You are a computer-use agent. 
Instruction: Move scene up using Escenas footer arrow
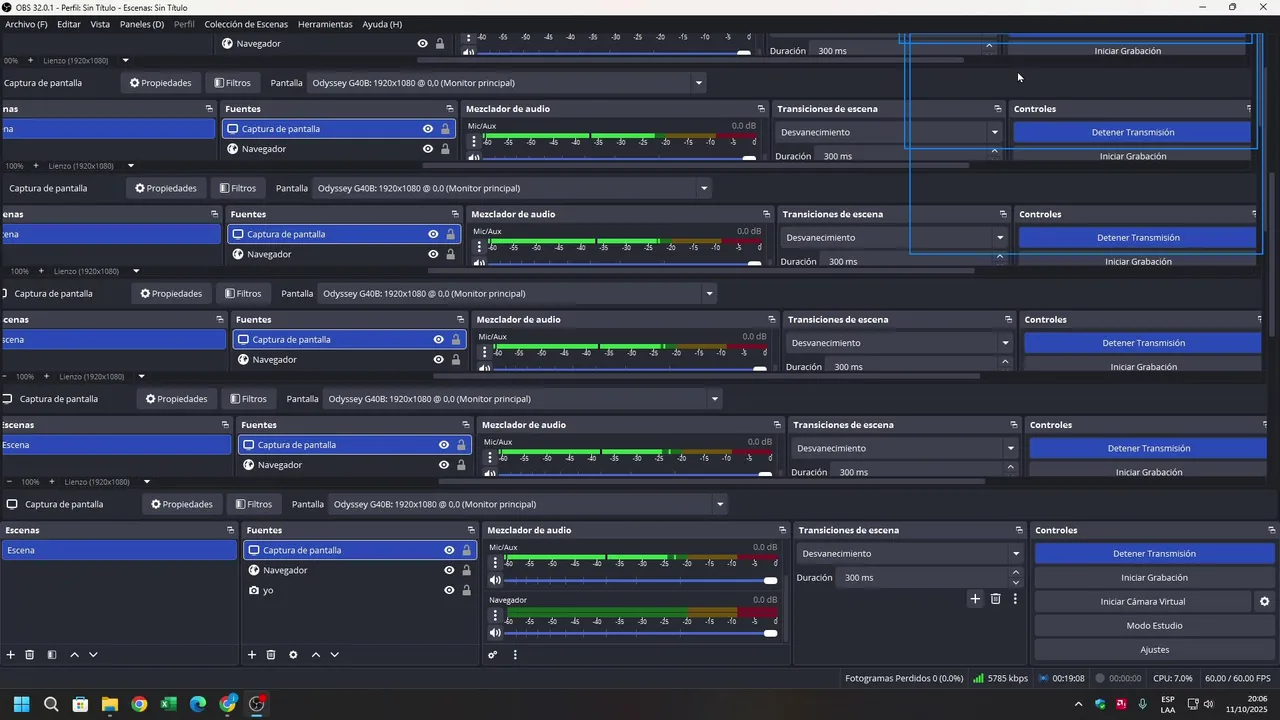tap(74, 655)
